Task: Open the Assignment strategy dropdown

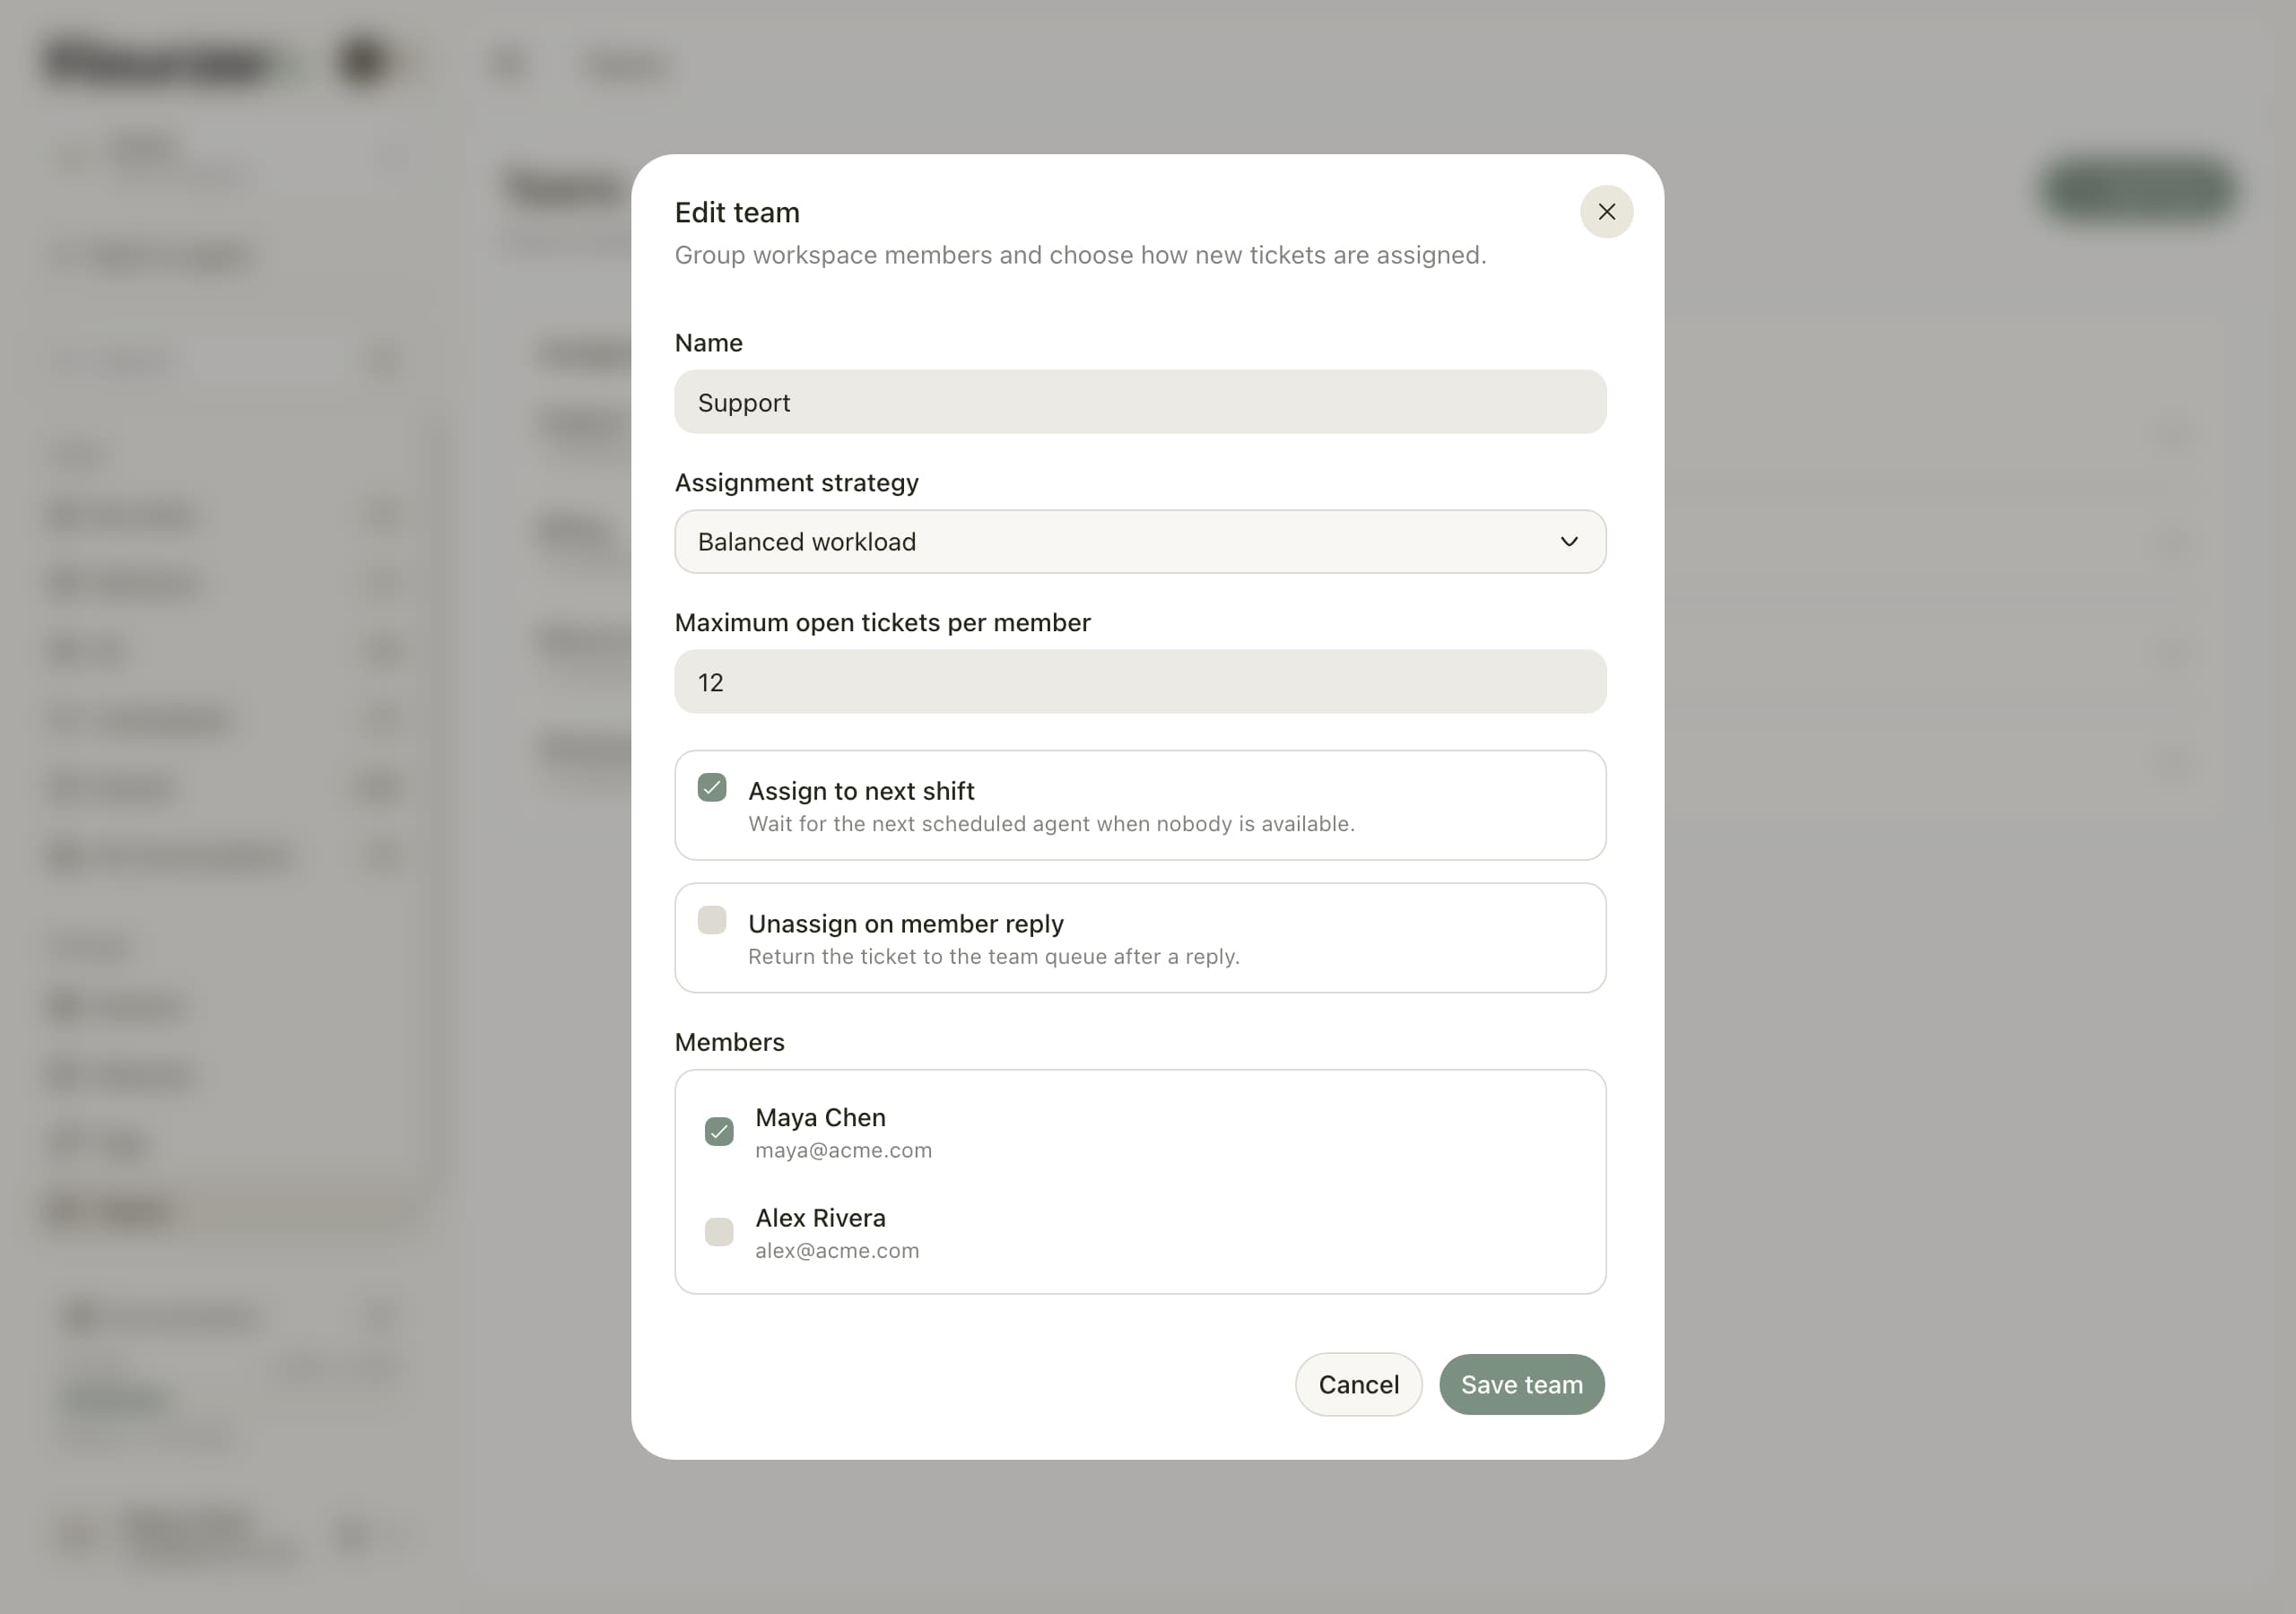Action: [1140, 542]
